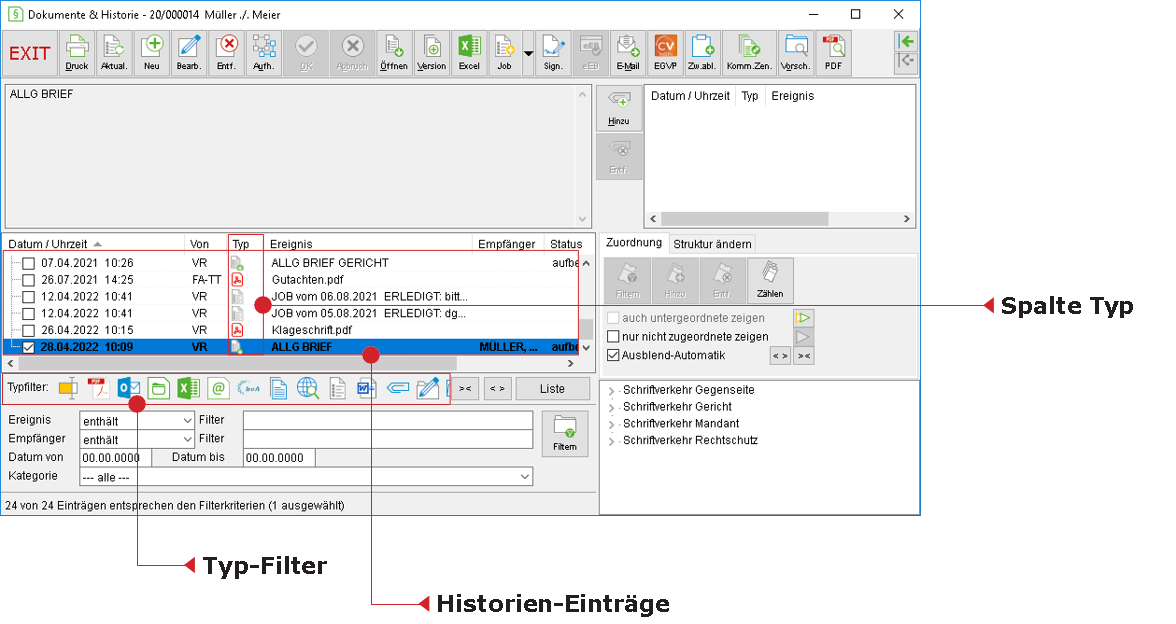Open the Bearb. edit tool
Image resolution: width=1176 pixels, height=624 pixels.
[x=189, y=53]
